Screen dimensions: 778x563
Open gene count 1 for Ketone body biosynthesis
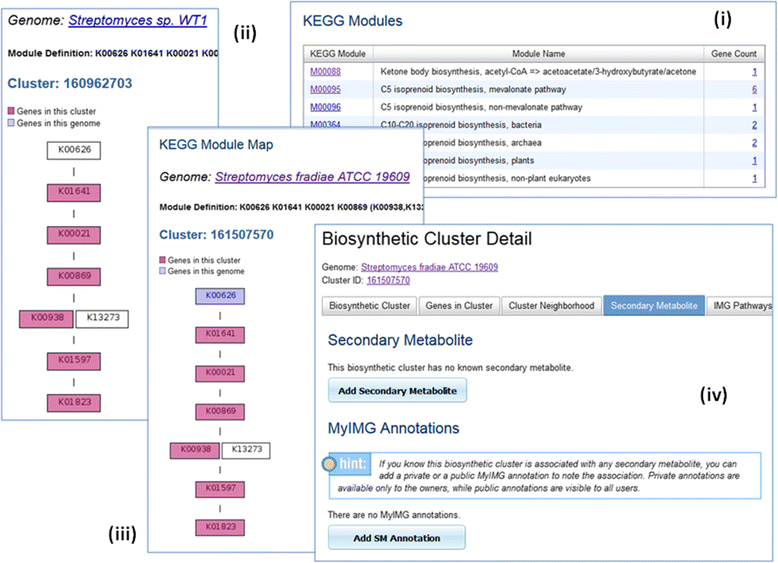(x=754, y=71)
